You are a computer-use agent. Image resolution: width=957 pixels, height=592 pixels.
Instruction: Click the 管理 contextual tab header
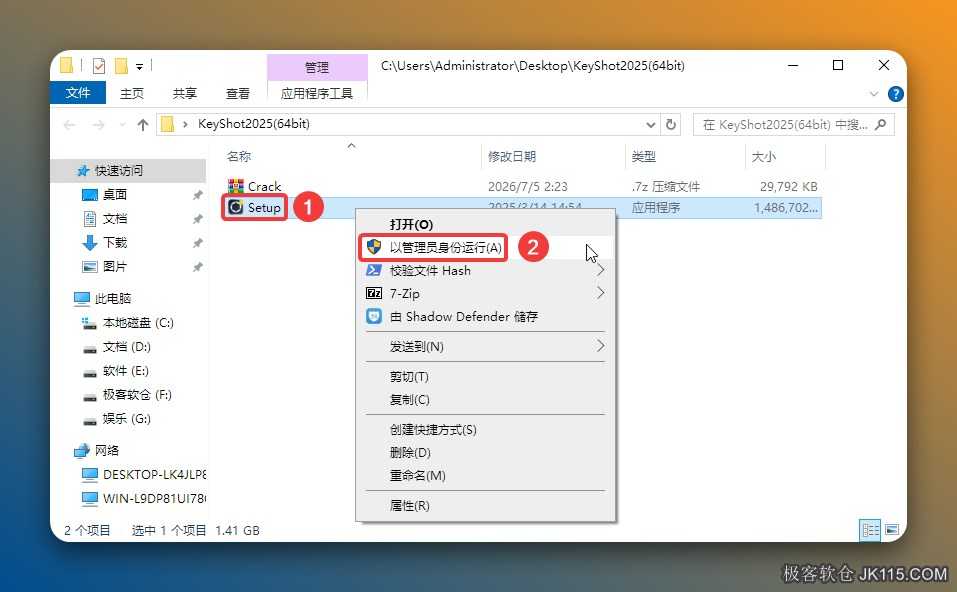click(x=317, y=67)
